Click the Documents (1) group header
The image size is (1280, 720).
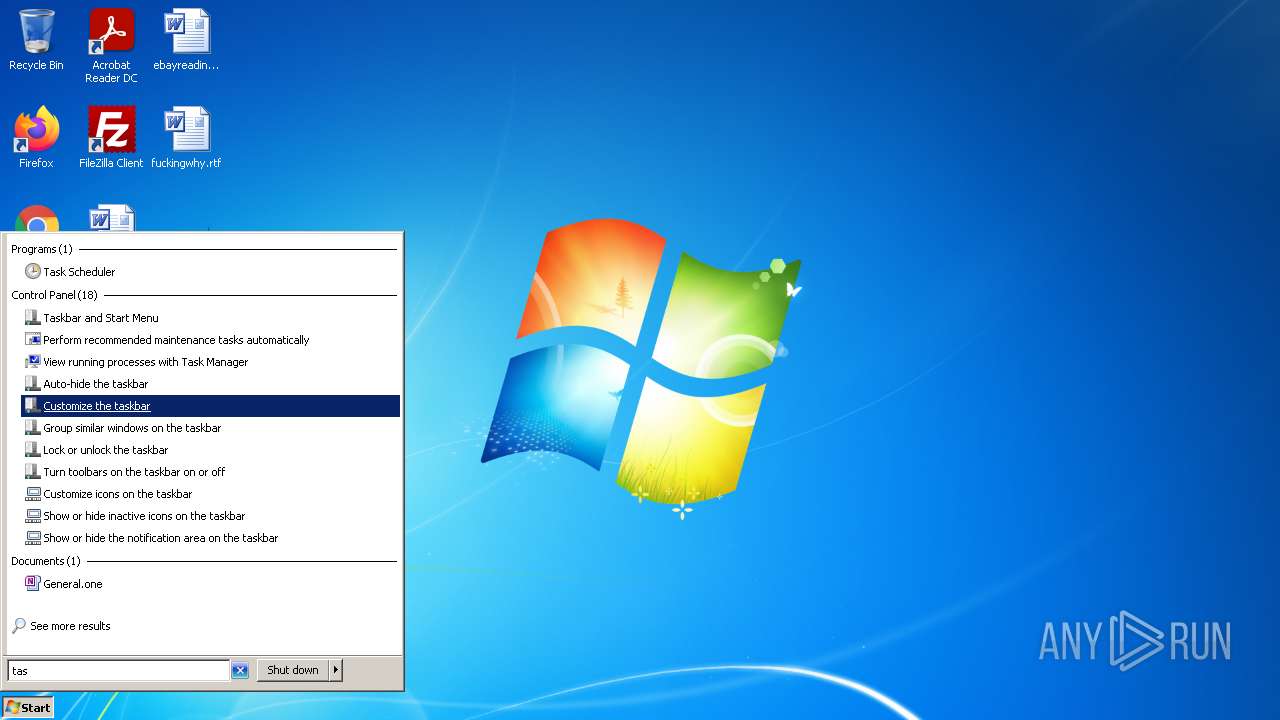click(x=46, y=561)
